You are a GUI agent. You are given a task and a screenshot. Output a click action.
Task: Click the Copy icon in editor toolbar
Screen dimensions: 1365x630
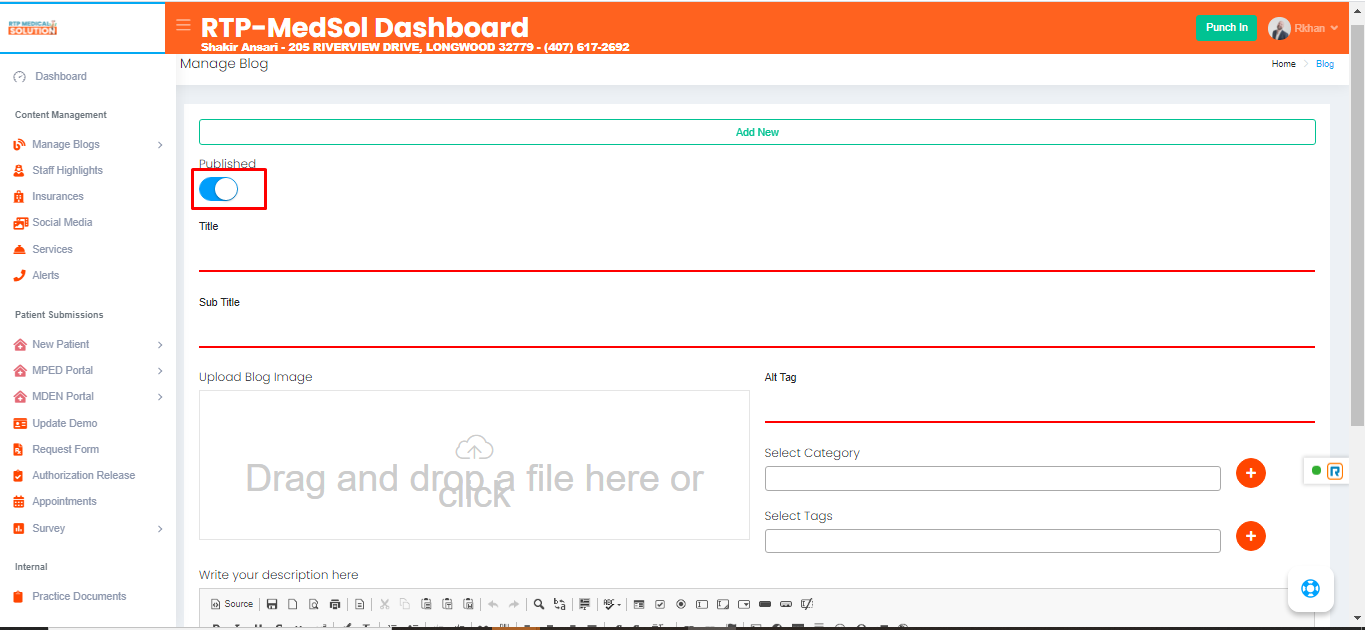405,604
